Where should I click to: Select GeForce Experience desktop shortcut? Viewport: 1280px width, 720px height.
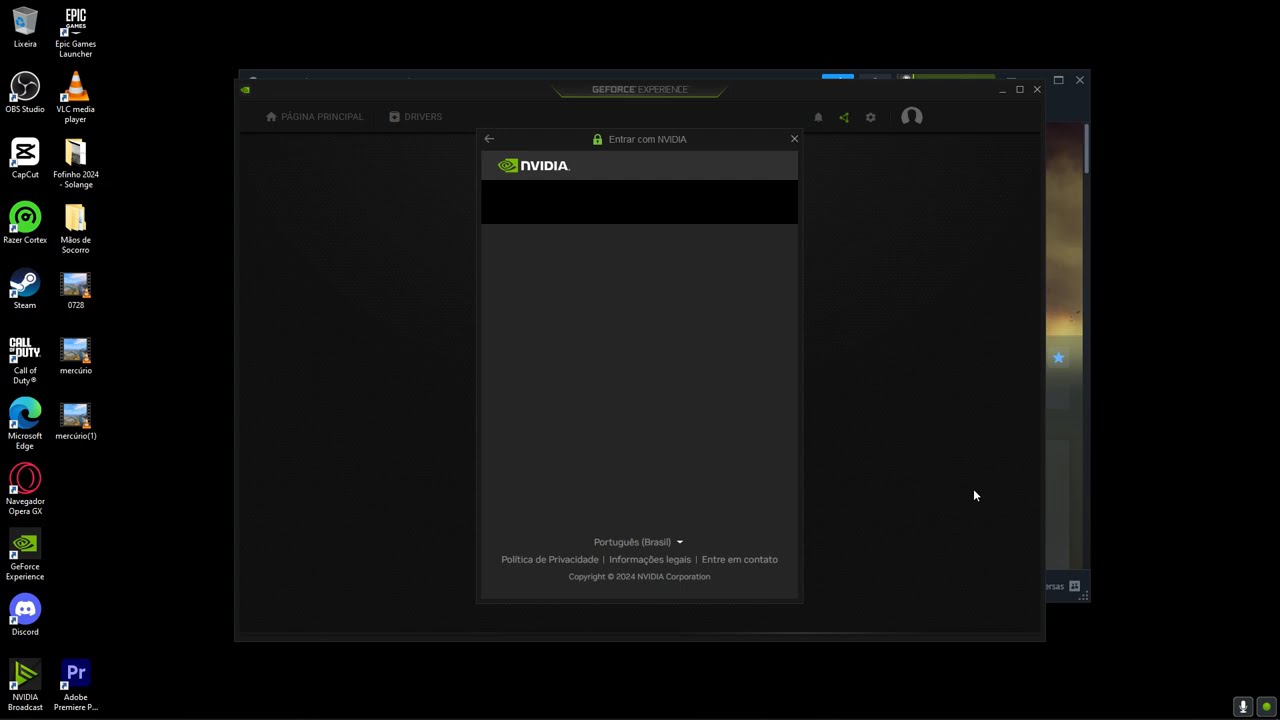point(25,555)
